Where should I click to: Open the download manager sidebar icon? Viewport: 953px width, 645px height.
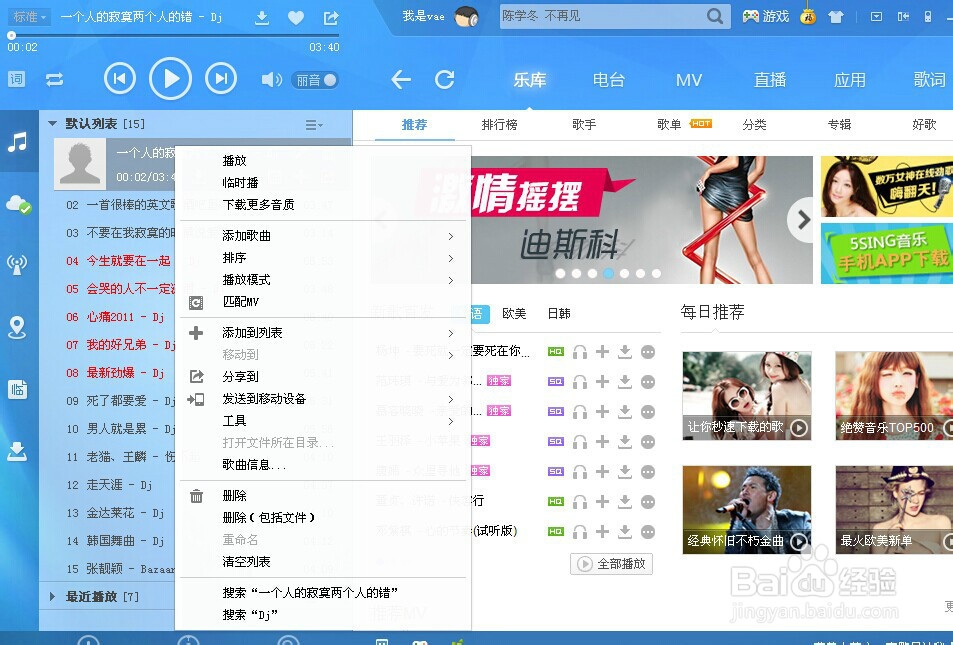click(17, 451)
